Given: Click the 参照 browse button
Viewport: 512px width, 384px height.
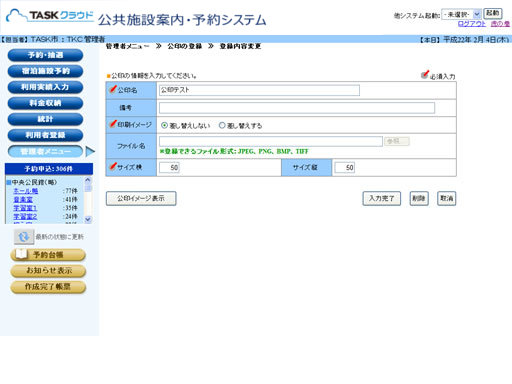Looking at the screenshot, I should (397, 141).
